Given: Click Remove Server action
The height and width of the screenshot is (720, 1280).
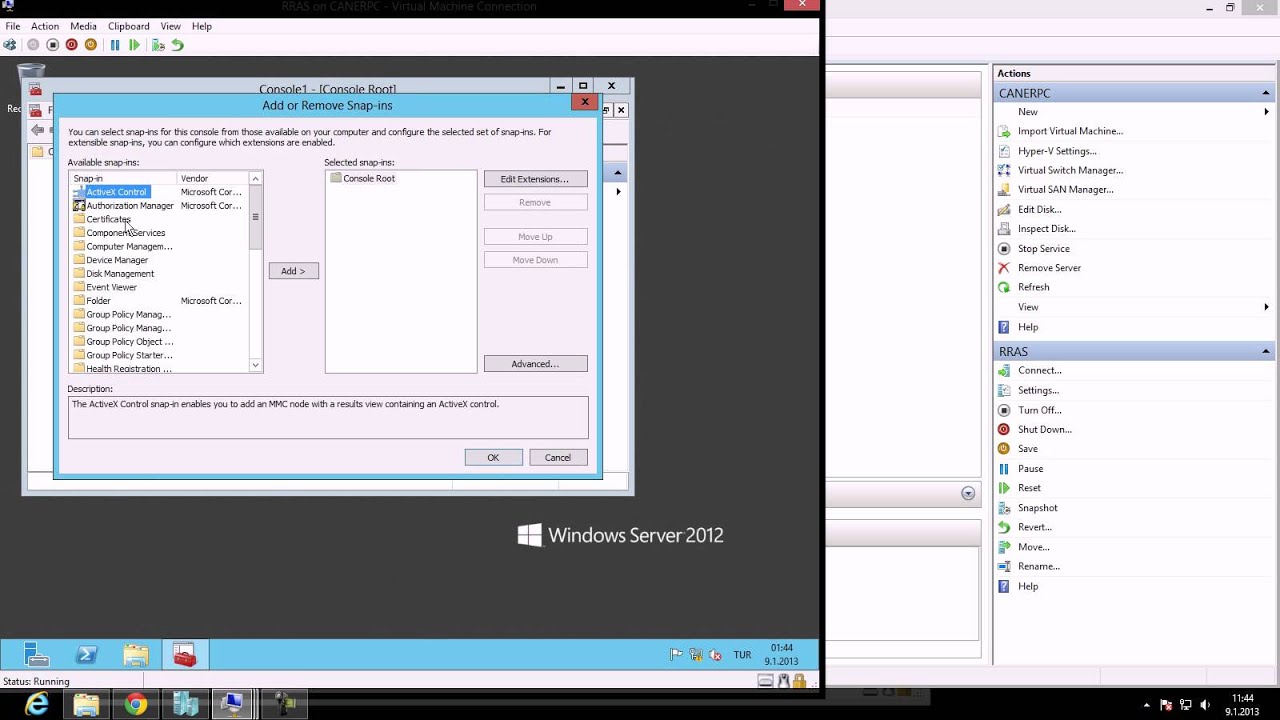Looking at the screenshot, I should click(1049, 268).
